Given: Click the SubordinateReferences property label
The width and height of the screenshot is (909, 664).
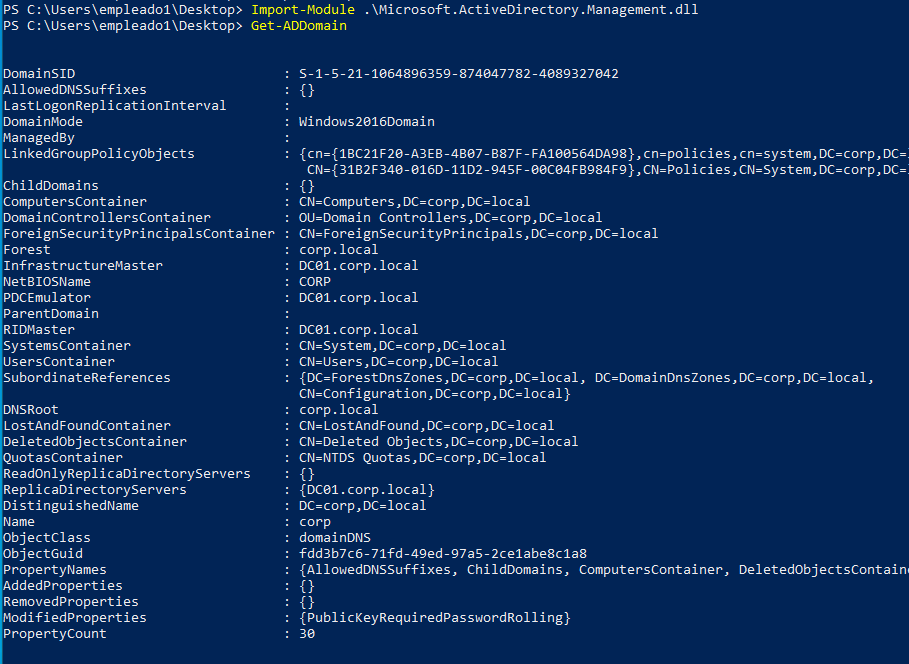Looking at the screenshot, I should tap(87, 378).
